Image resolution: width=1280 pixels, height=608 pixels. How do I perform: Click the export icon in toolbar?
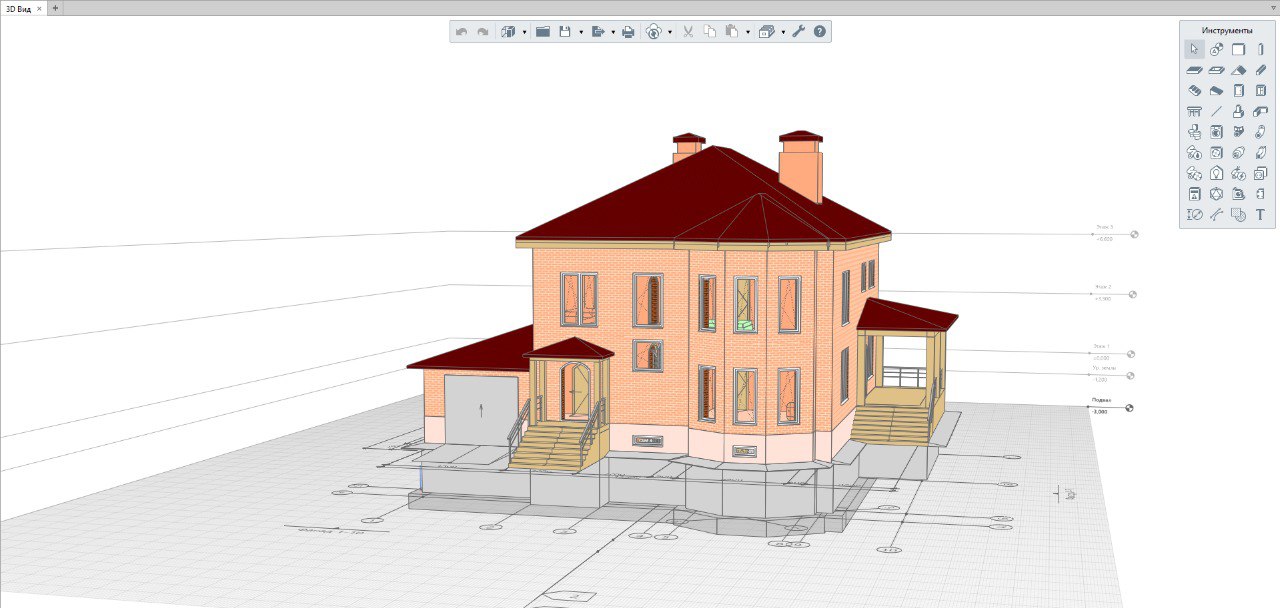click(598, 32)
